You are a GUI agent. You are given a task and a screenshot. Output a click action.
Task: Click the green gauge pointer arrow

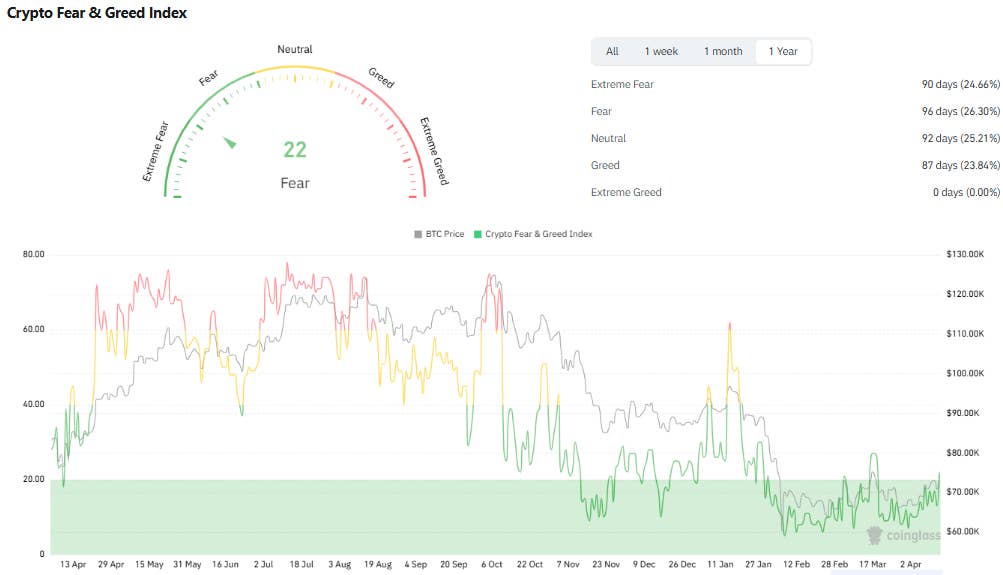tap(231, 143)
